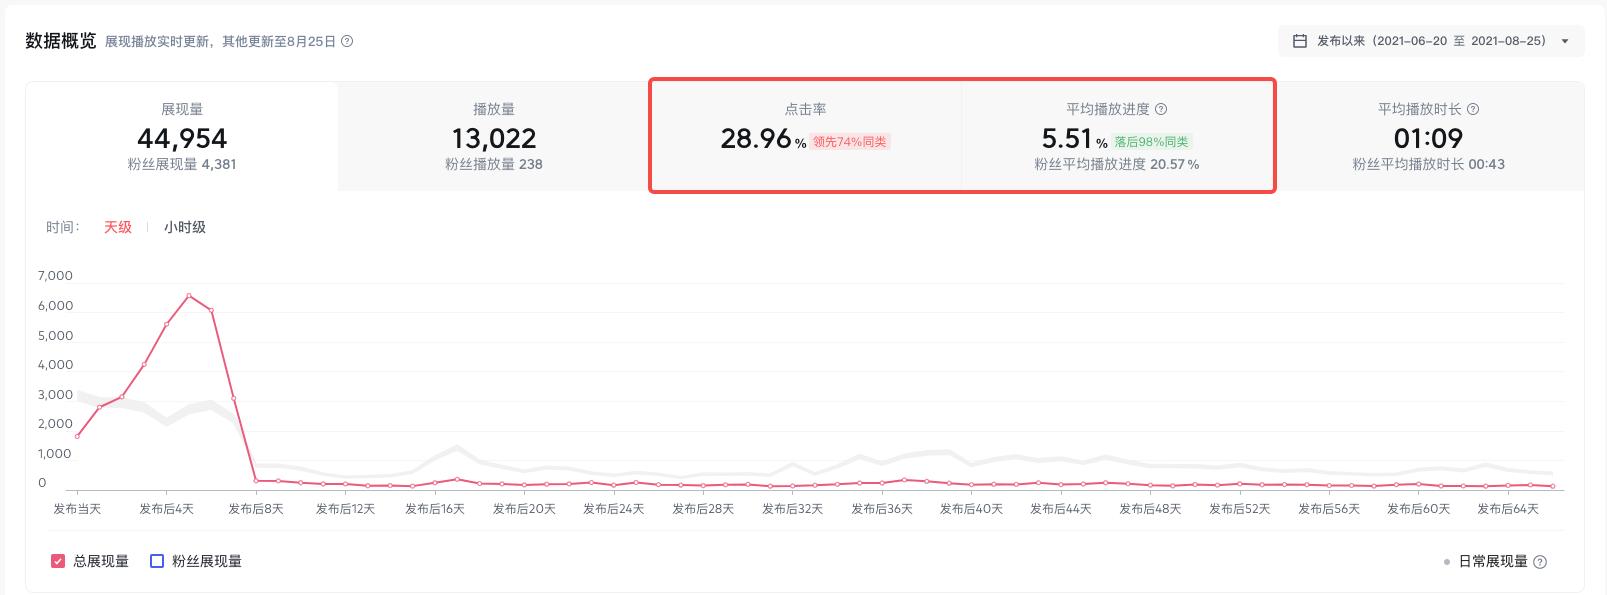Open the 发布以来 date range selector

pos(1430,41)
